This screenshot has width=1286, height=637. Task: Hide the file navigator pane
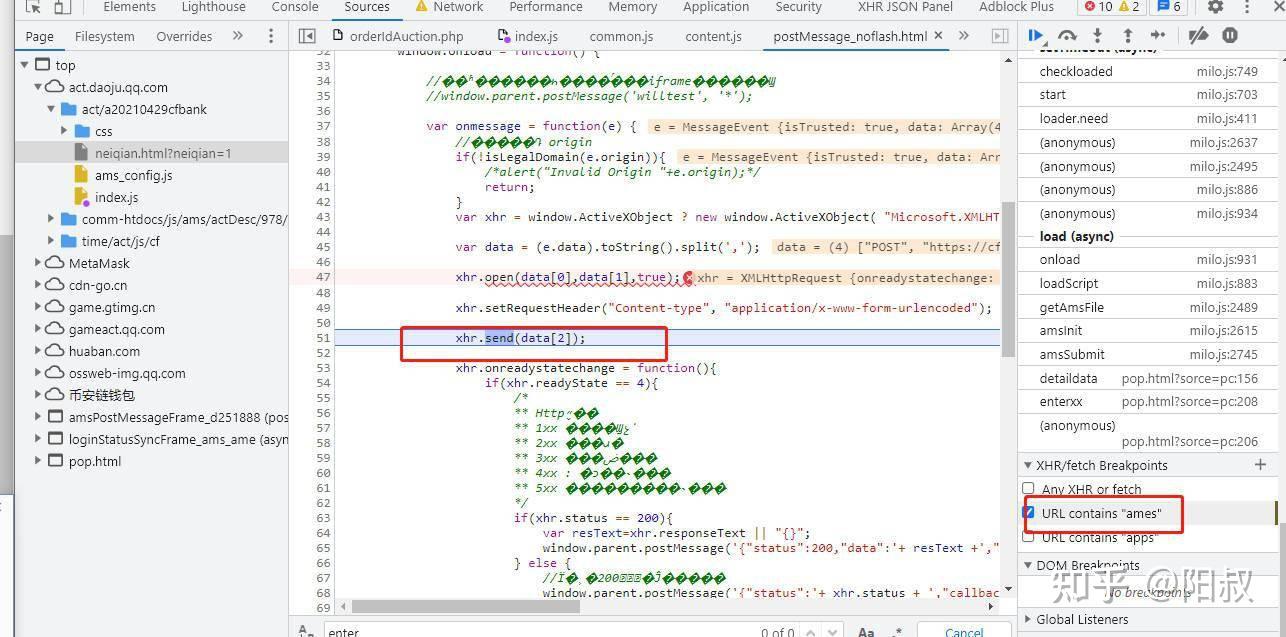[308, 36]
